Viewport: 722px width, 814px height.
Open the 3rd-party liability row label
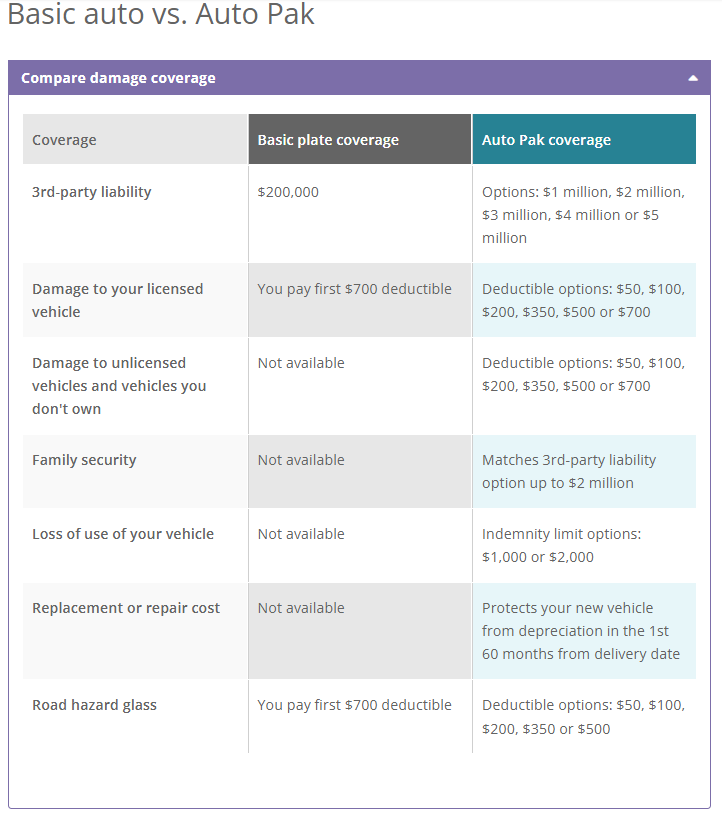pyautogui.click(x=91, y=191)
